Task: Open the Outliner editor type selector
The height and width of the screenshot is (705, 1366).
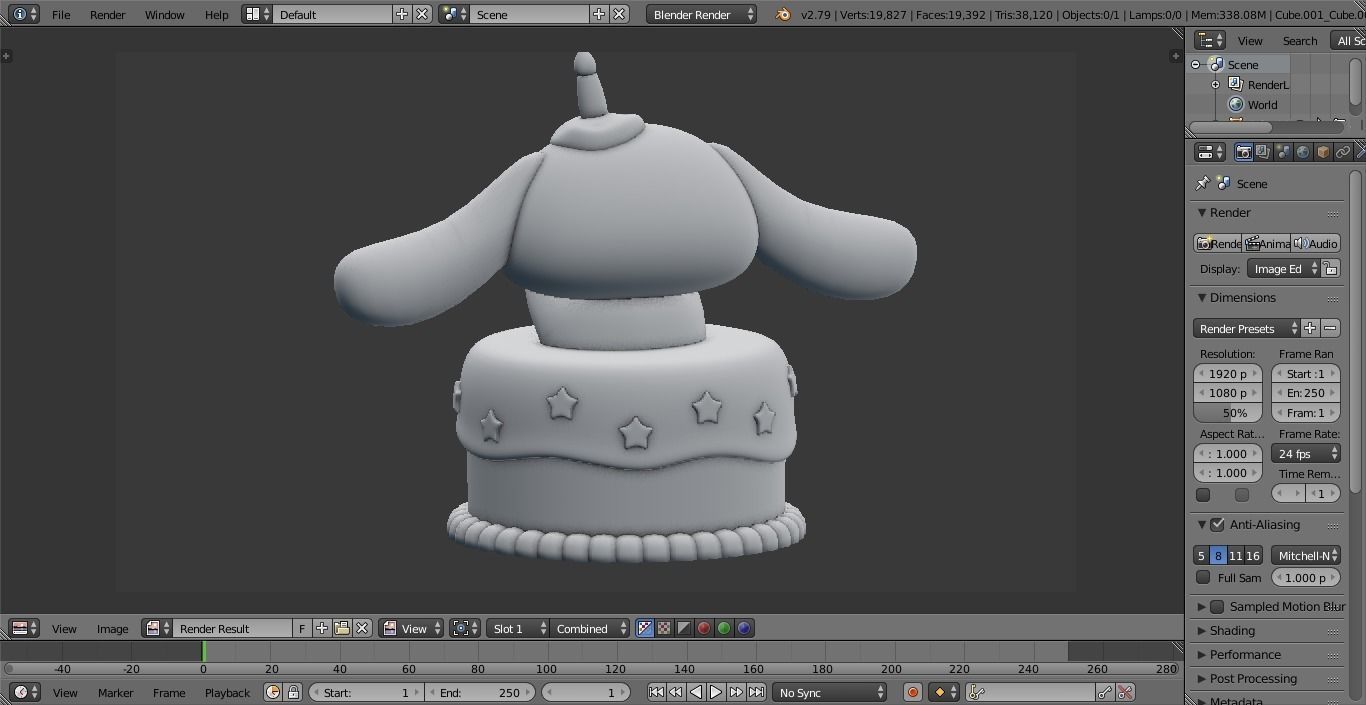Action: tap(1210, 40)
